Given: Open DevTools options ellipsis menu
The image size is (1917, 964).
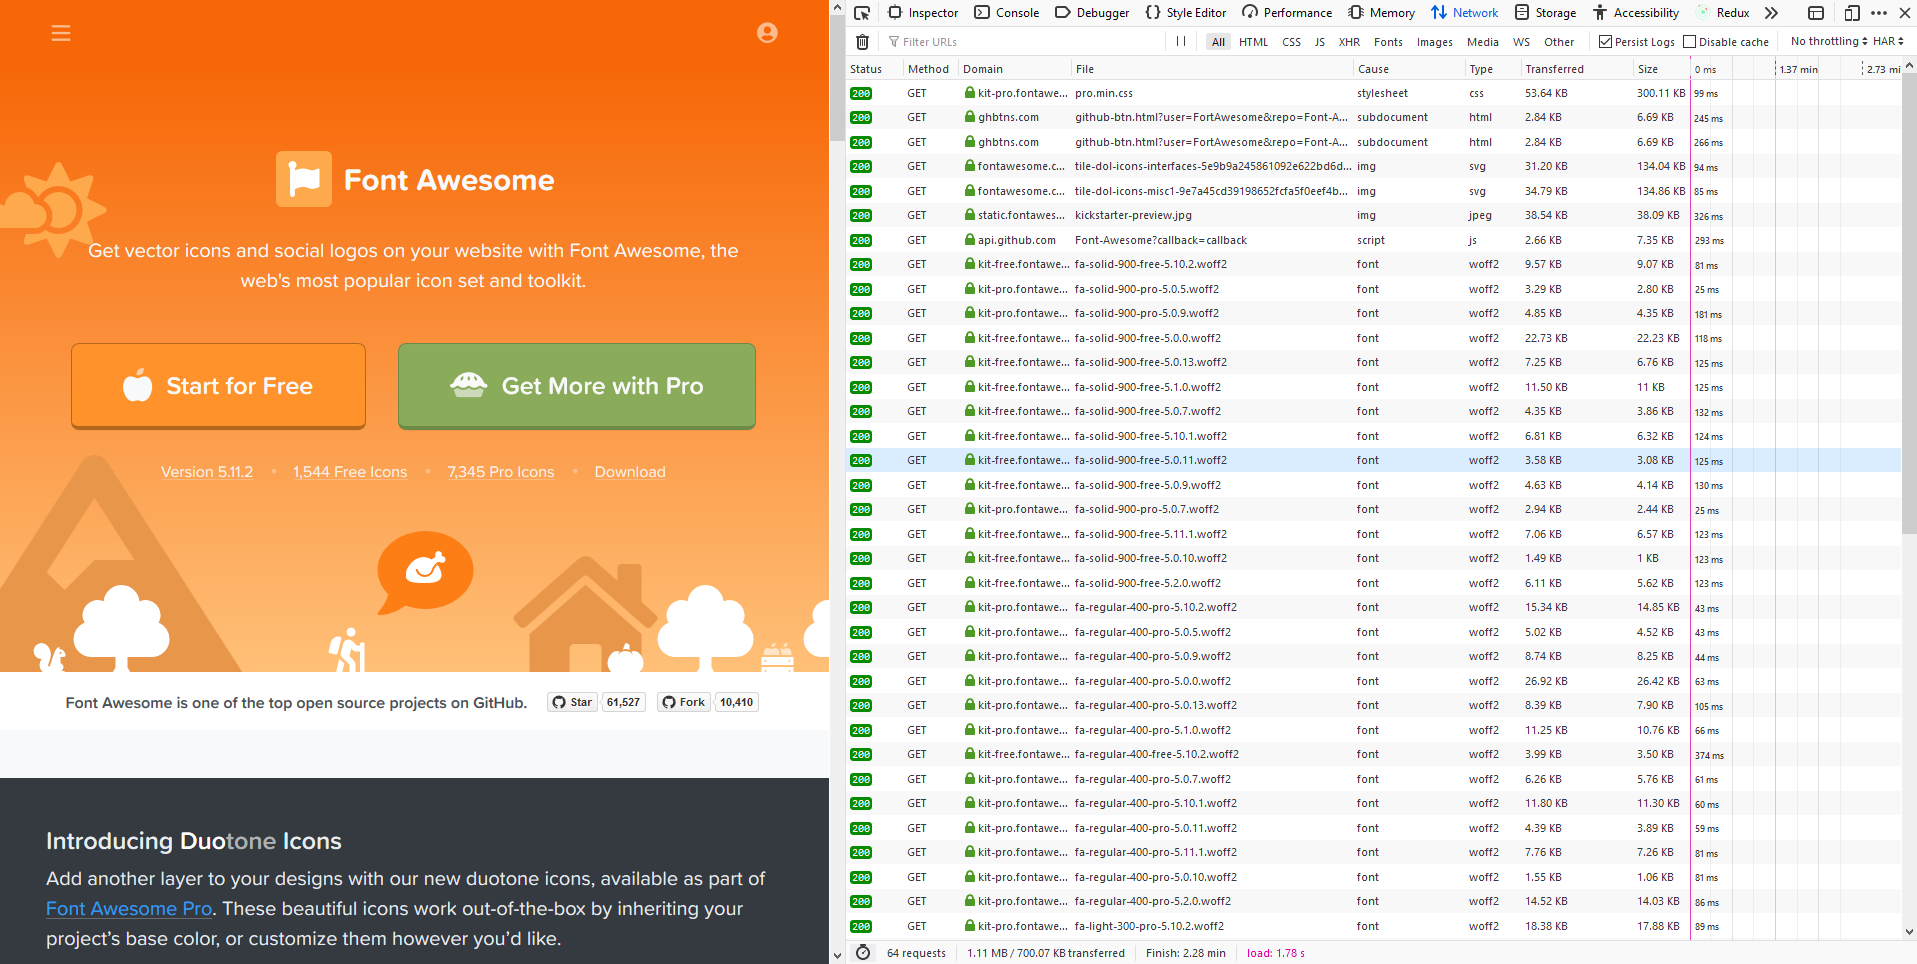Looking at the screenshot, I should click(1879, 13).
